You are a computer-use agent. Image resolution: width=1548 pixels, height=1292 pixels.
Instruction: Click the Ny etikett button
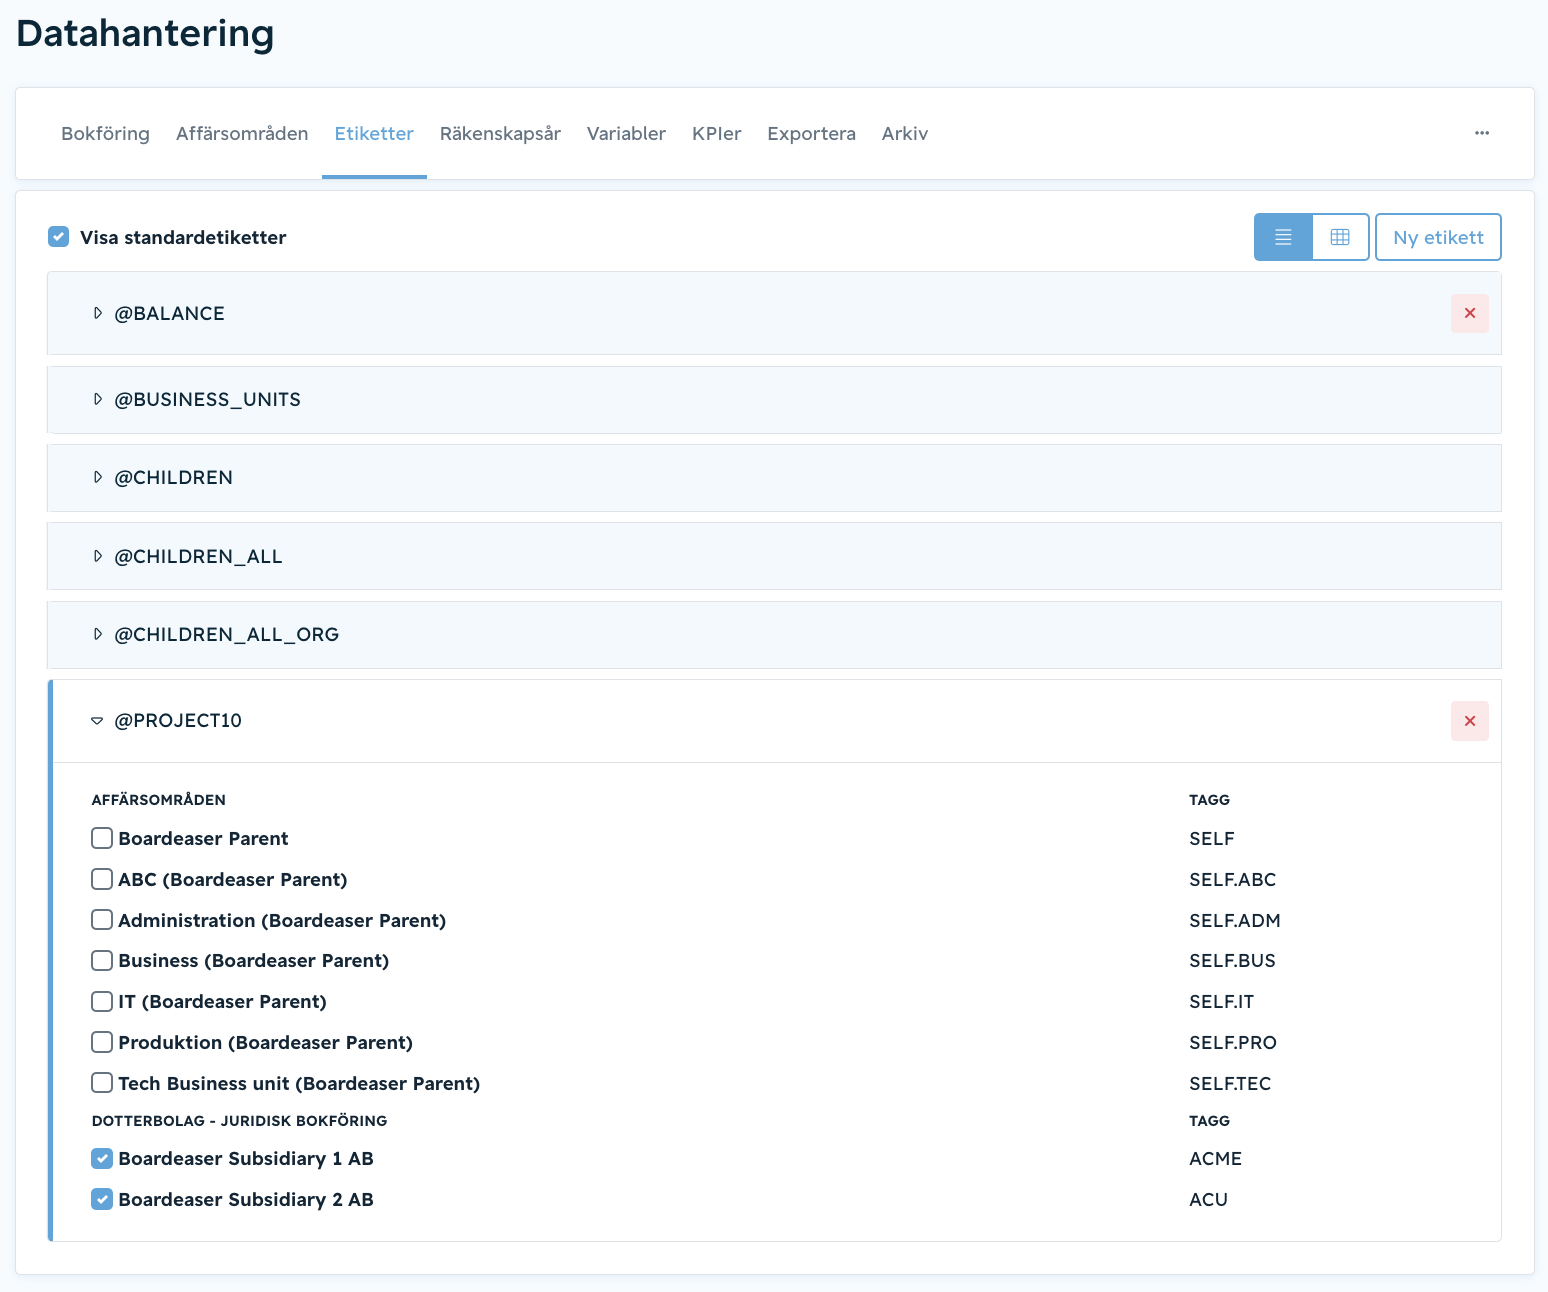pyautogui.click(x=1438, y=237)
